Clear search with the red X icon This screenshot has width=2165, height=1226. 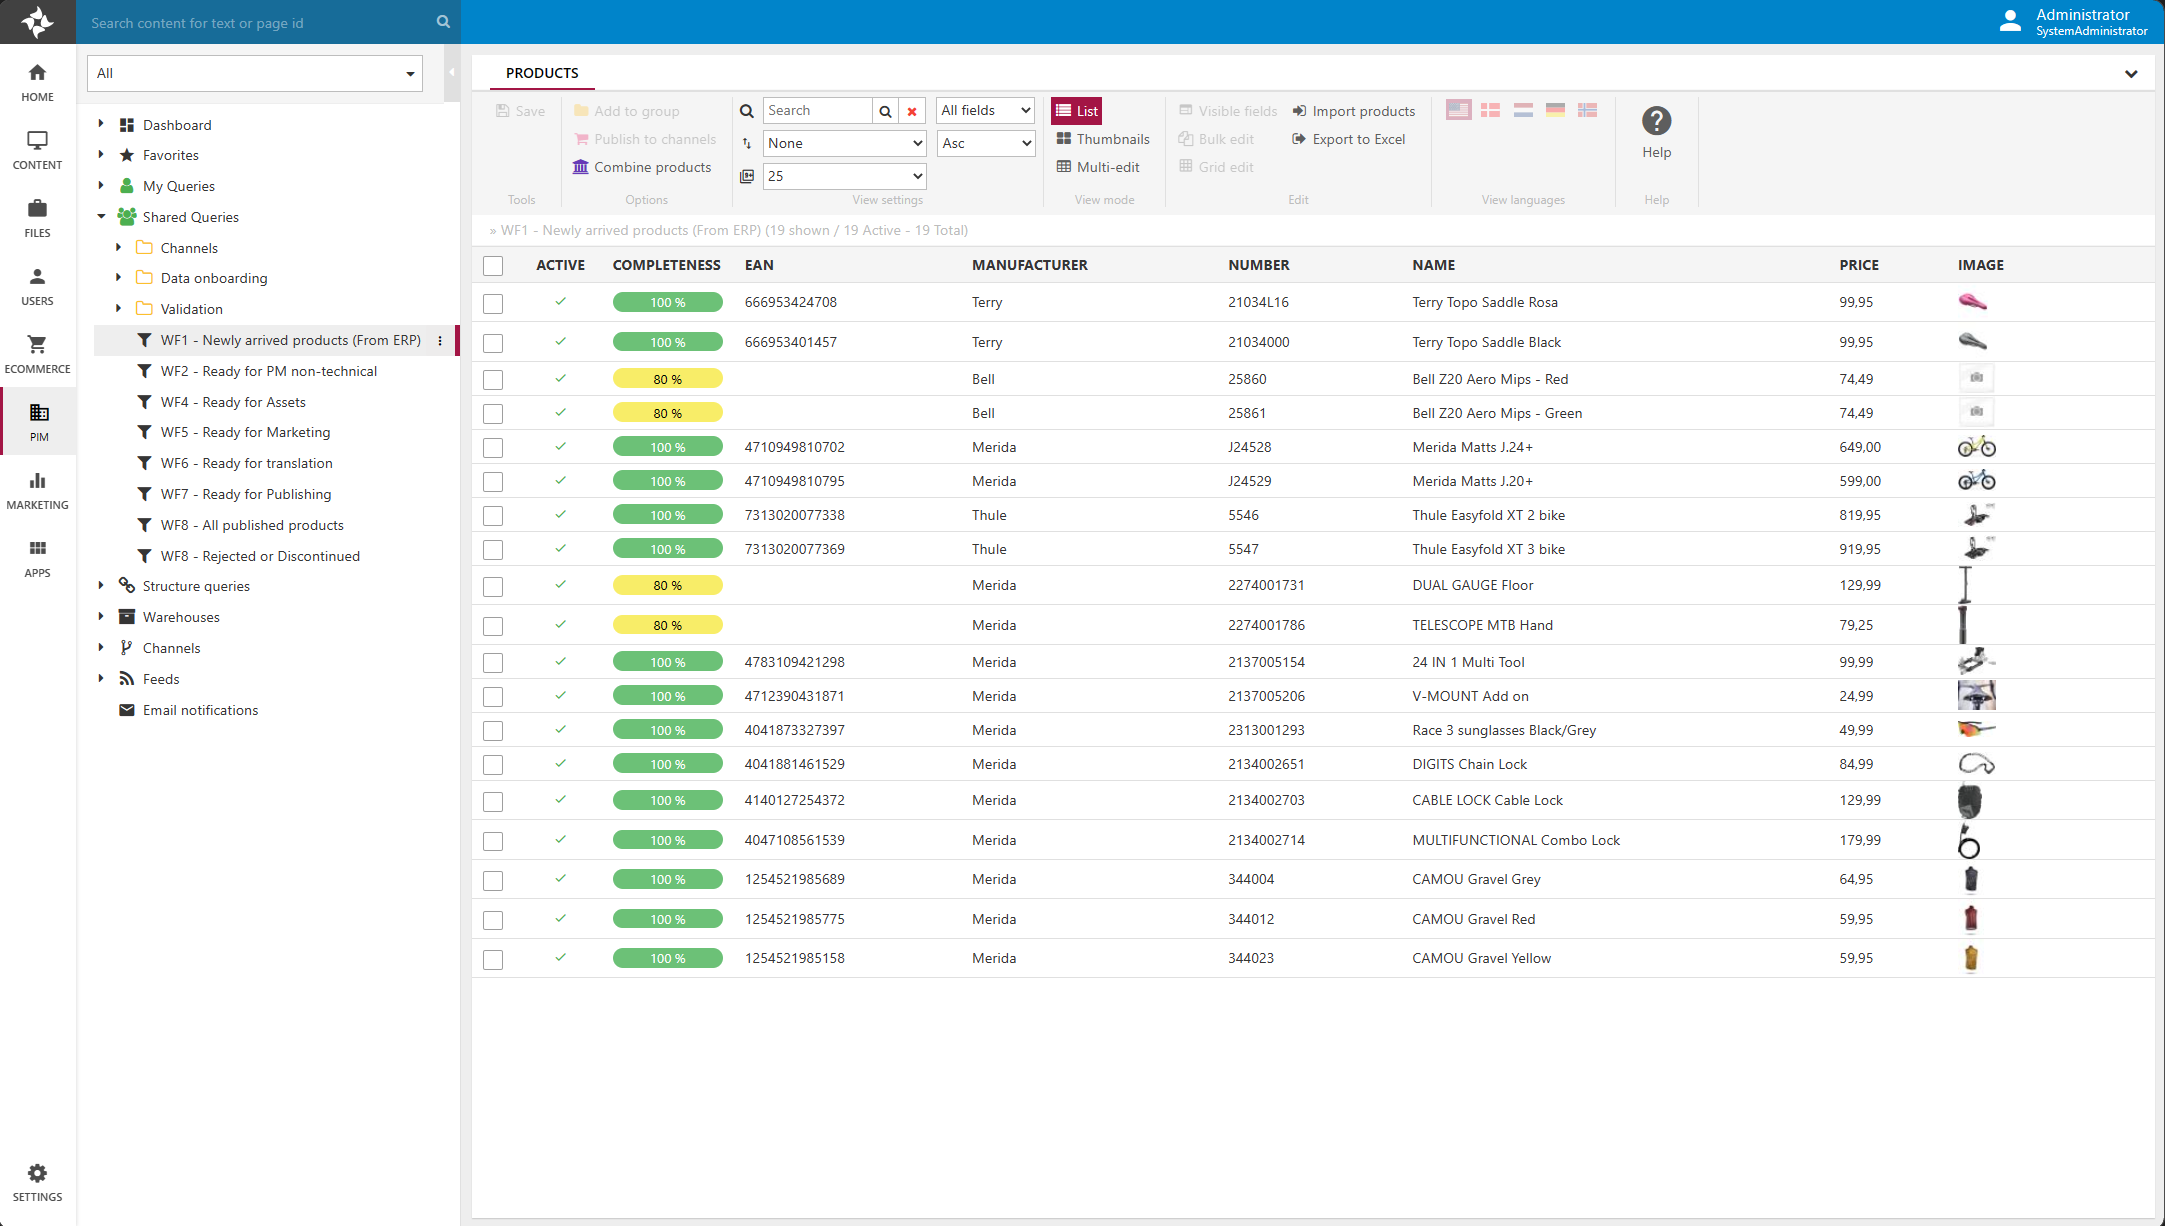pos(912,111)
